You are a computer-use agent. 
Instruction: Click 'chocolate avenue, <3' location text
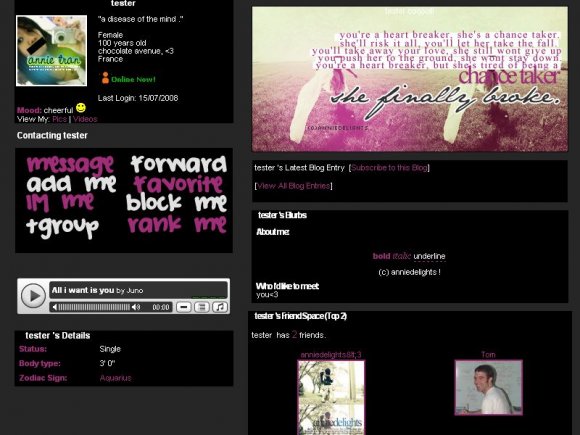135,51
